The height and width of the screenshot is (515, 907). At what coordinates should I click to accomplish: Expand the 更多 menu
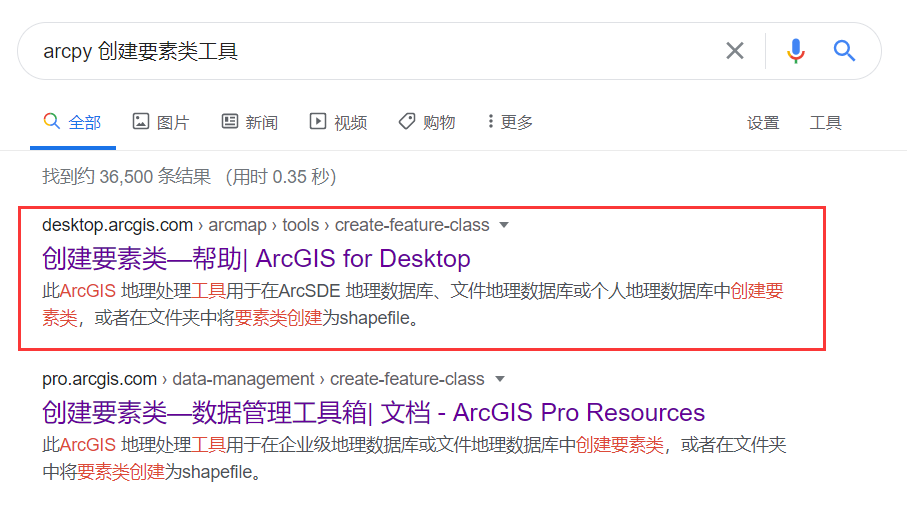click(x=510, y=122)
